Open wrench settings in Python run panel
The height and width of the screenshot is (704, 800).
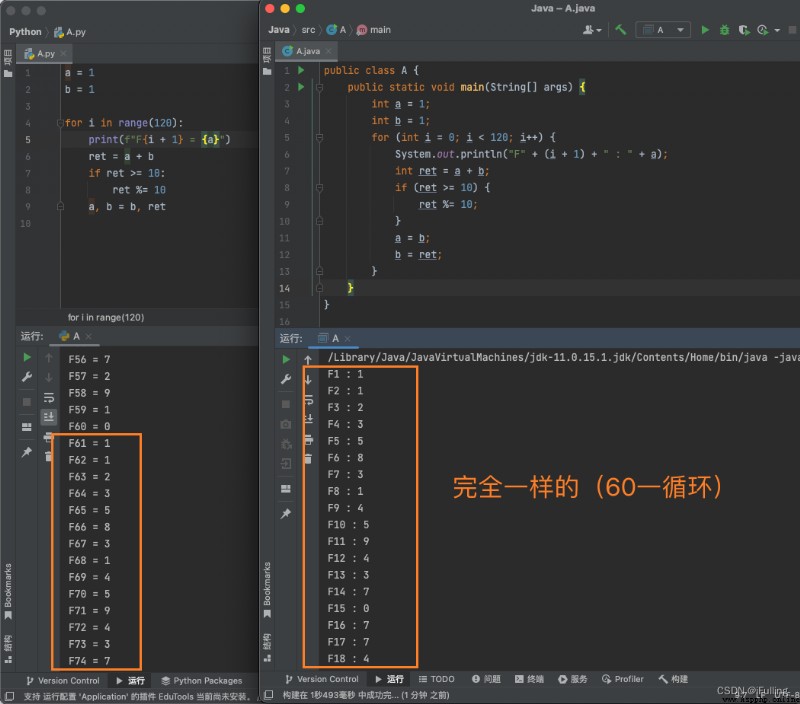tap(27, 377)
